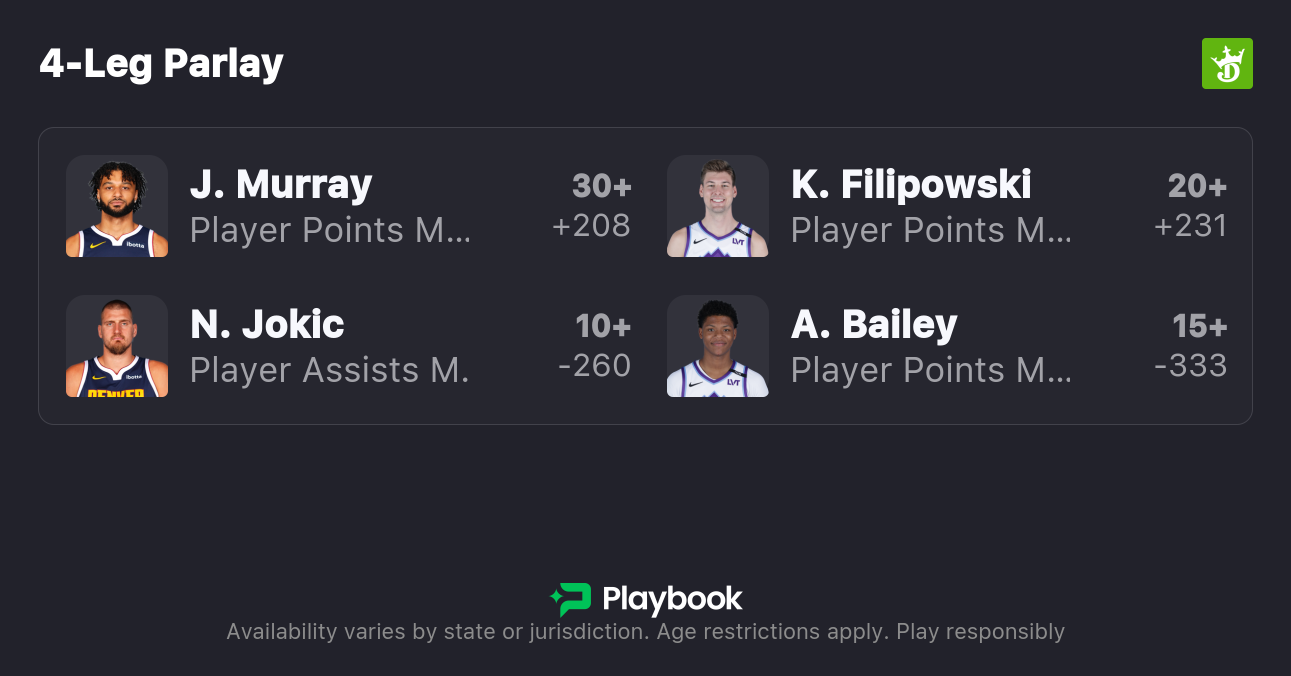
Task: Select the +208 odds for Murray
Action: tap(591, 226)
